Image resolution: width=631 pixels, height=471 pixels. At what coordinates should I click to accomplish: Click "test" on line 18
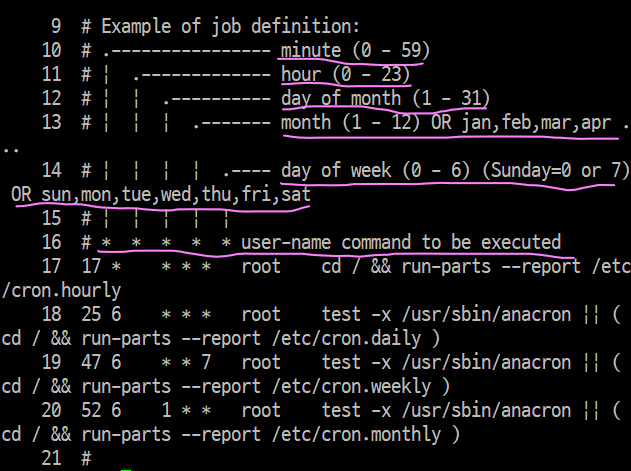click(x=341, y=314)
